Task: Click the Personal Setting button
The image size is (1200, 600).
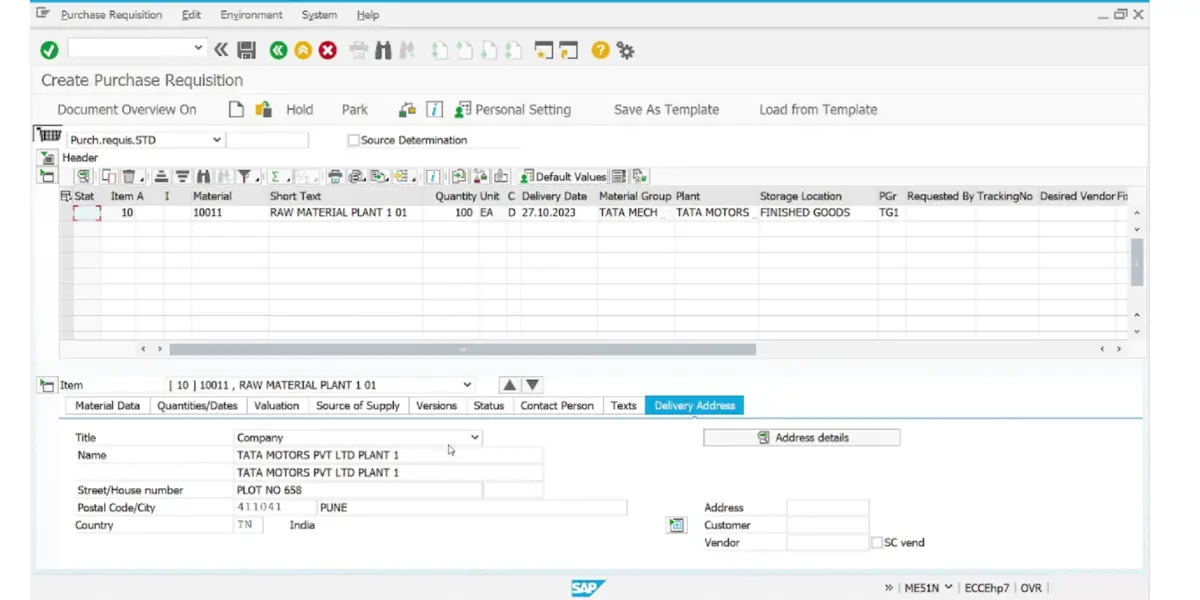Action: pos(513,110)
